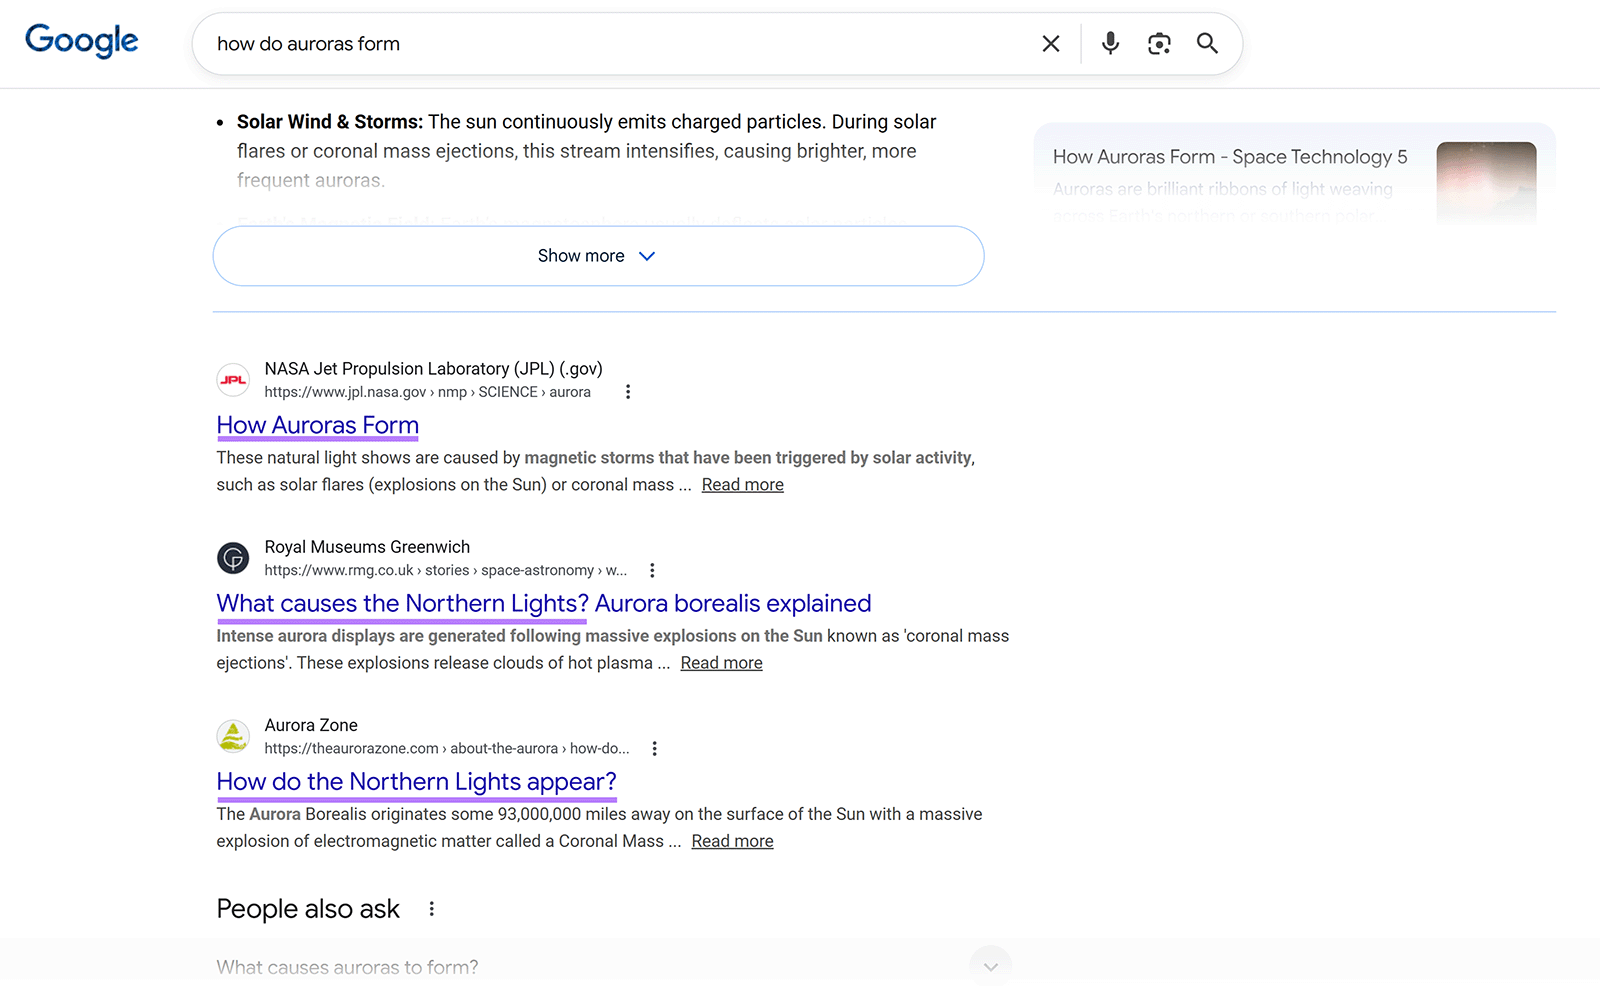Click the search magnifier icon
1600x994 pixels.
tap(1207, 43)
